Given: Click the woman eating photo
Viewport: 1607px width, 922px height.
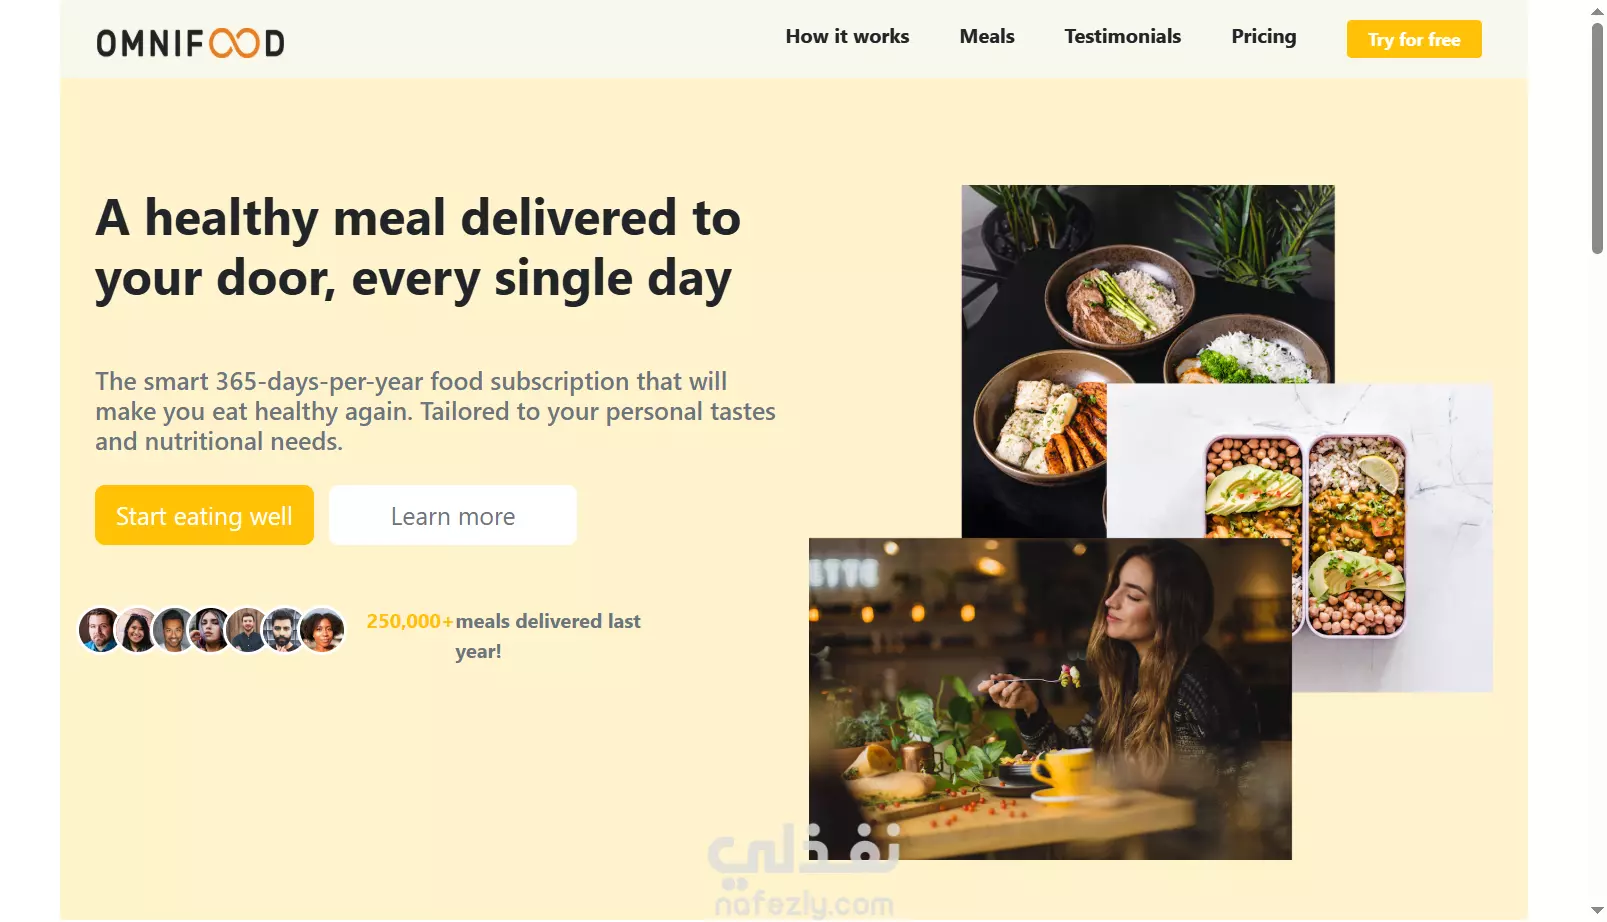Looking at the screenshot, I should [1050, 699].
